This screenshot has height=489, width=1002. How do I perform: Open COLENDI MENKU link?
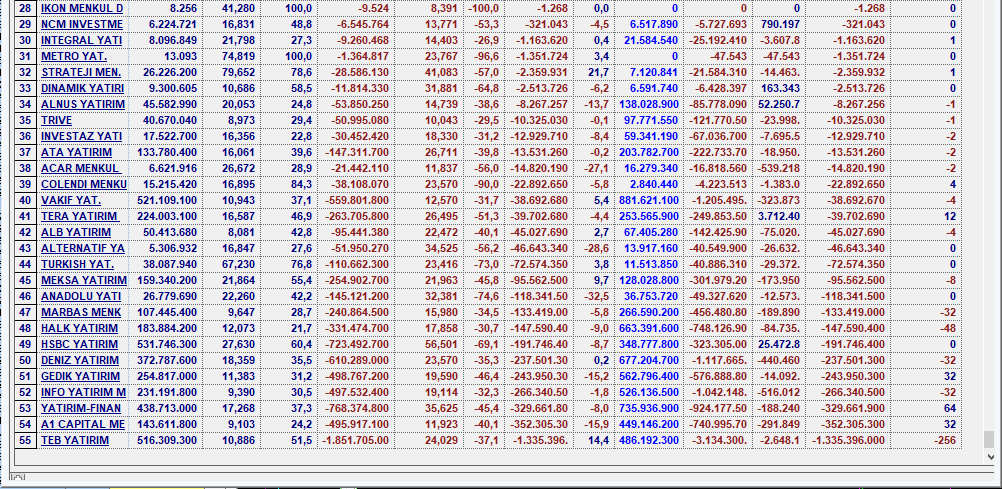(84, 184)
